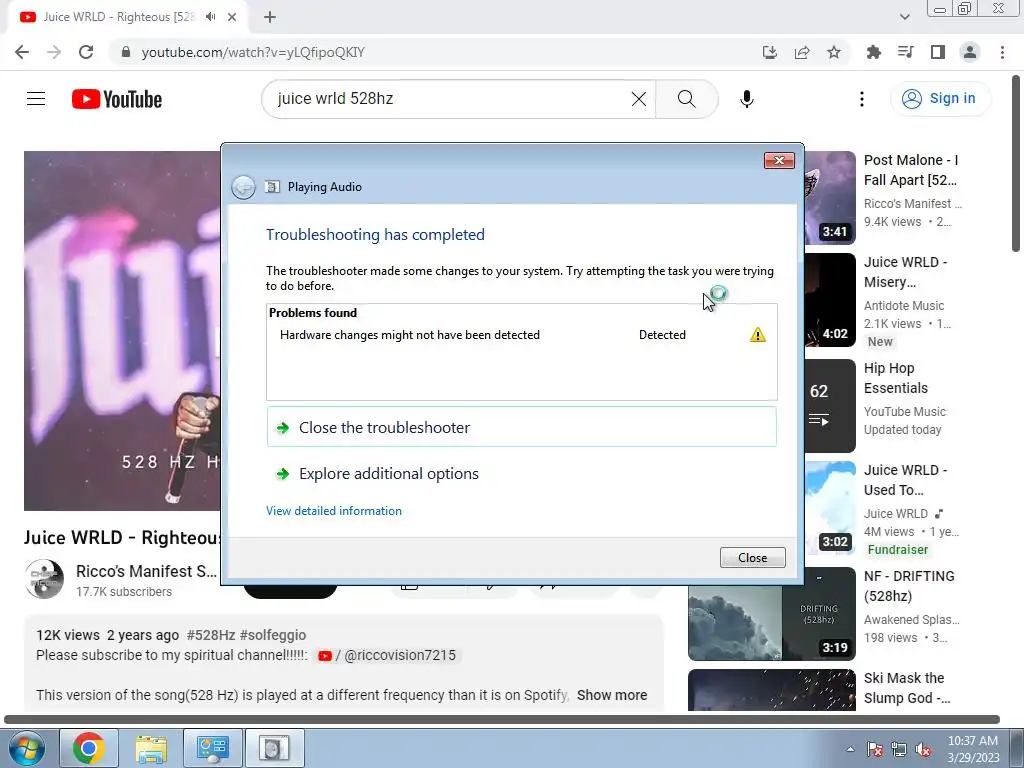Open the tab search dropdown arrow
The image size is (1024, 768).
pyautogui.click(x=904, y=17)
